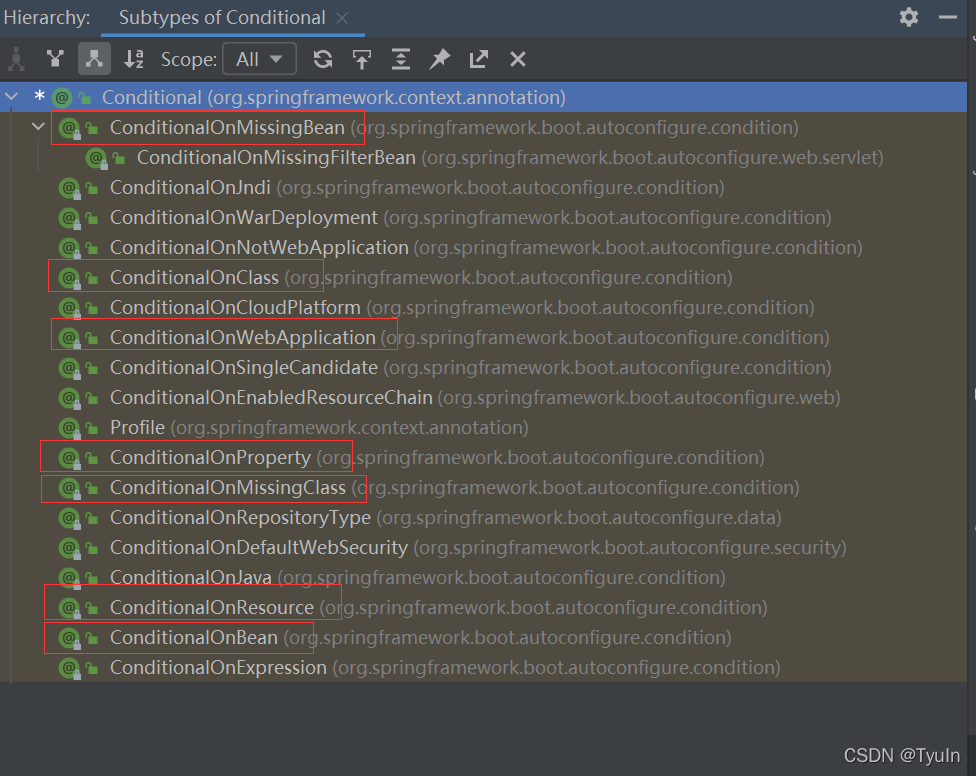Click green lock icon beside ConditionalOnResource
976x776 pixels.
(92, 608)
